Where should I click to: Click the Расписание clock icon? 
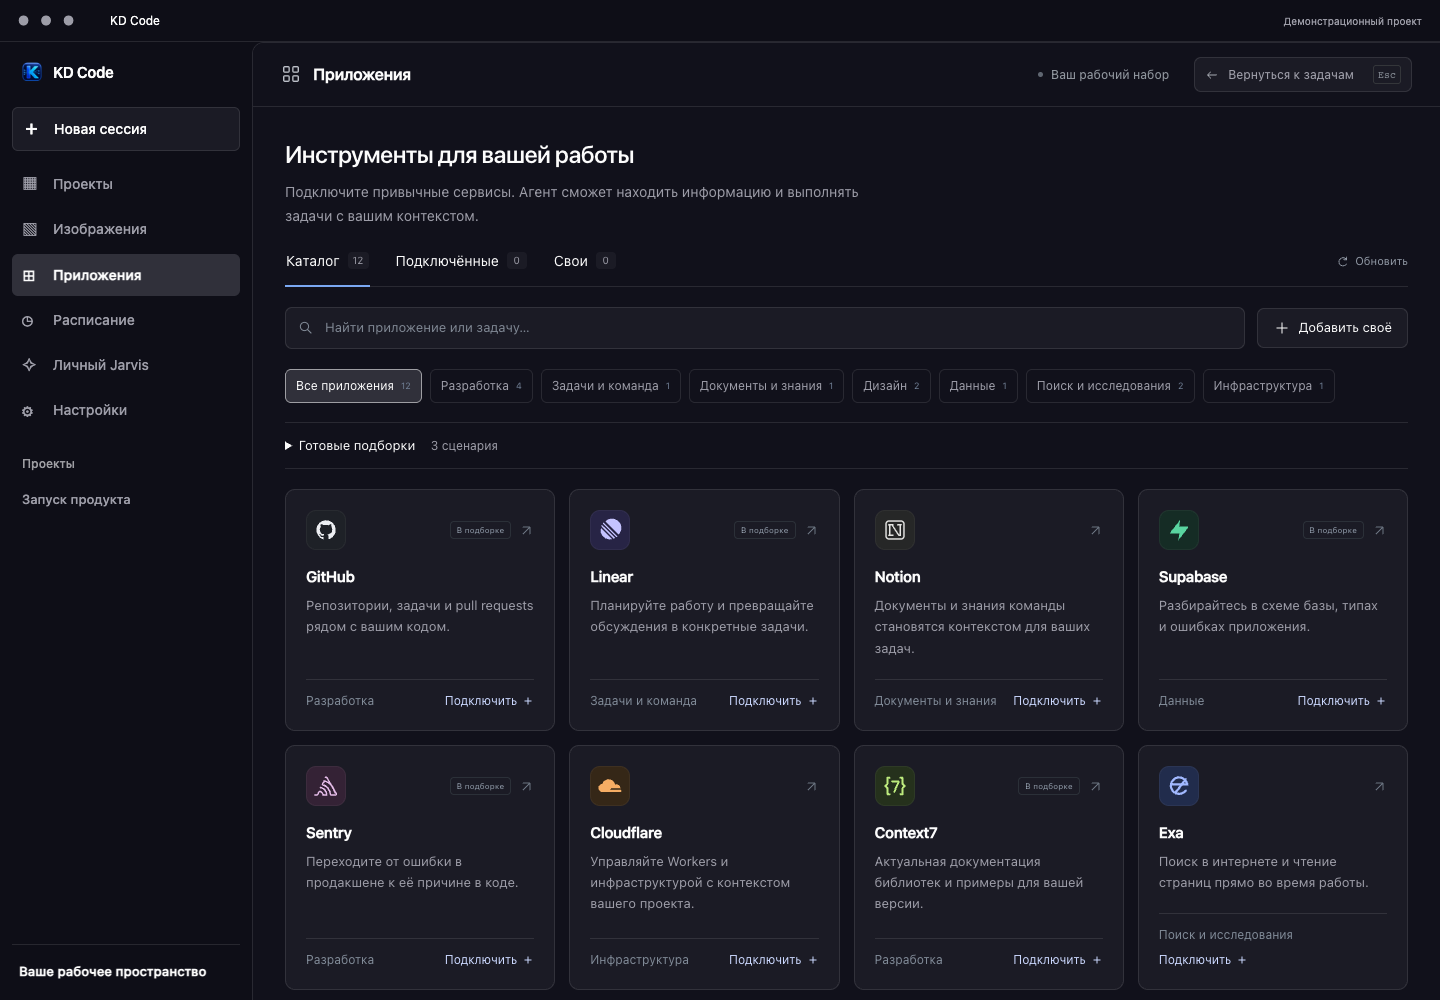click(28, 321)
